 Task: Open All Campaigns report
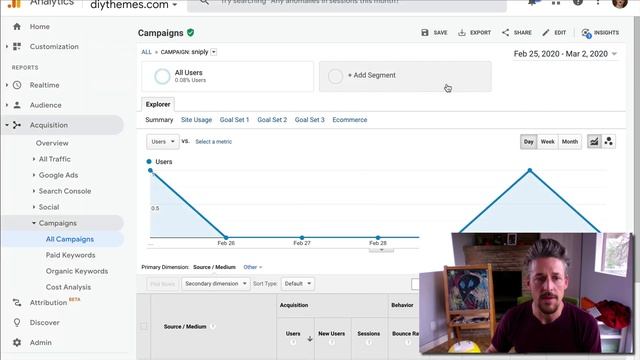pyautogui.click(x=70, y=239)
